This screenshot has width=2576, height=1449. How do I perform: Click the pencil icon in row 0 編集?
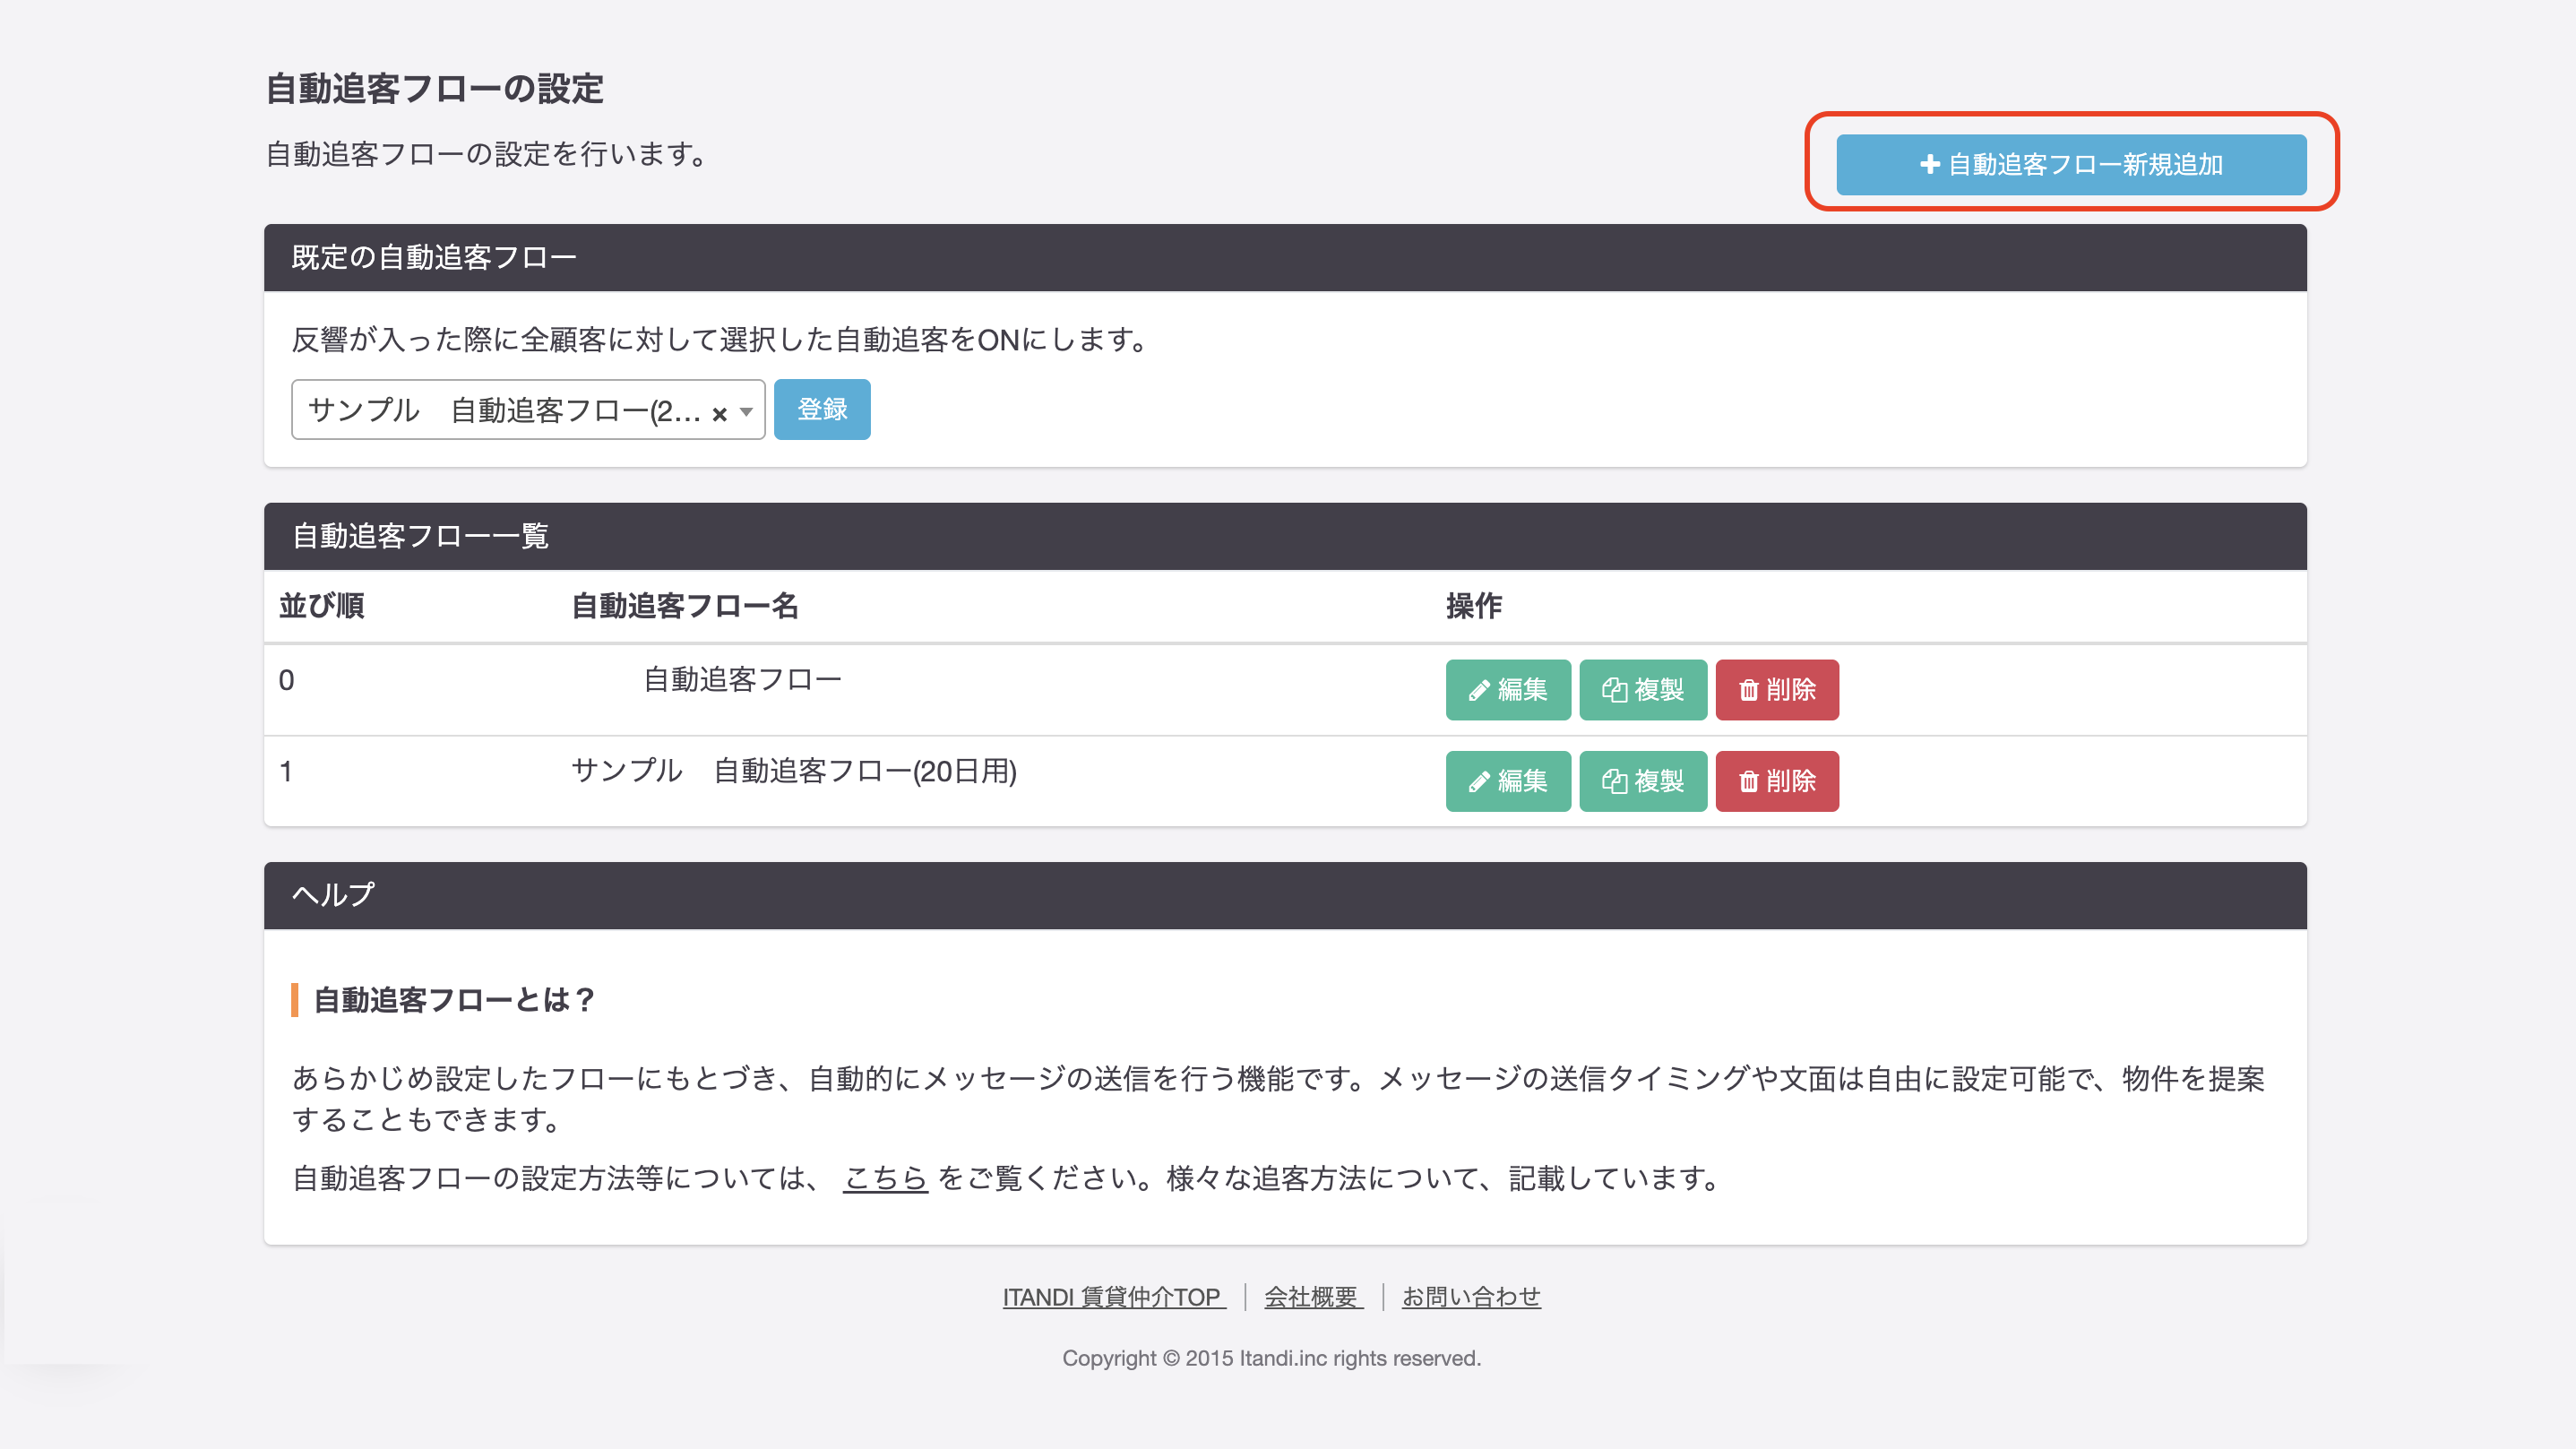pyautogui.click(x=1479, y=691)
